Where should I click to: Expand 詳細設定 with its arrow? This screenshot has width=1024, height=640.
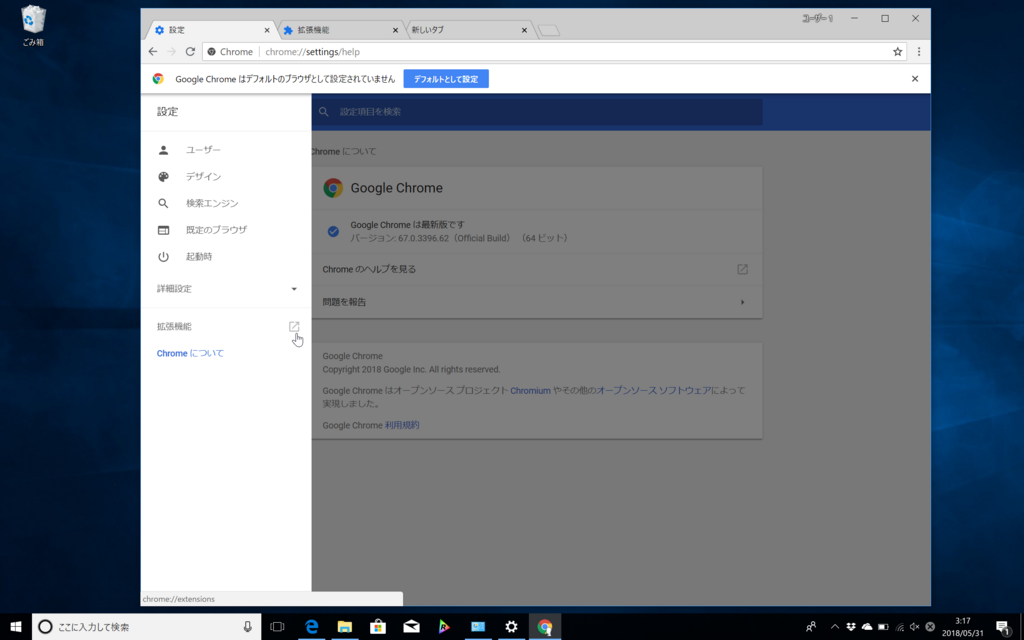point(294,289)
